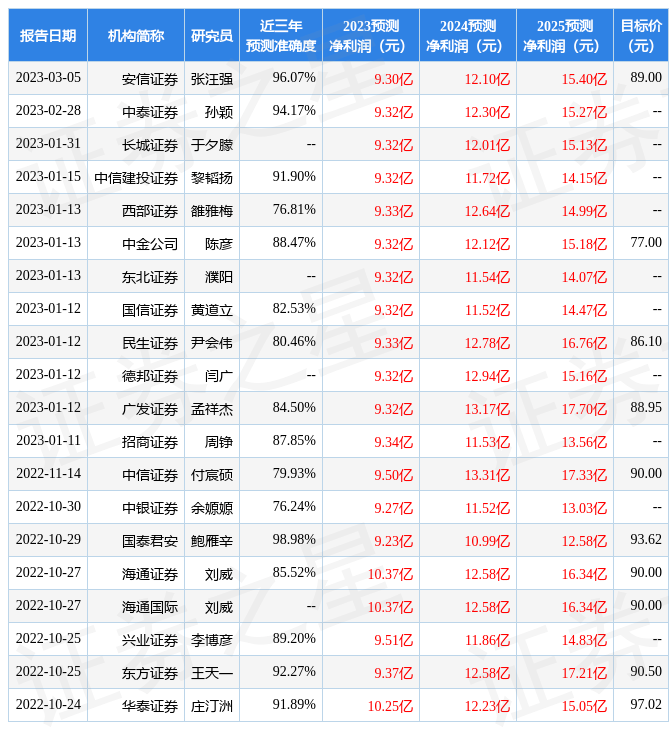The height and width of the screenshot is (730, 669).
Task: Click the 14.07亿 2025 forecast value
Action: (x=584, y=277)
